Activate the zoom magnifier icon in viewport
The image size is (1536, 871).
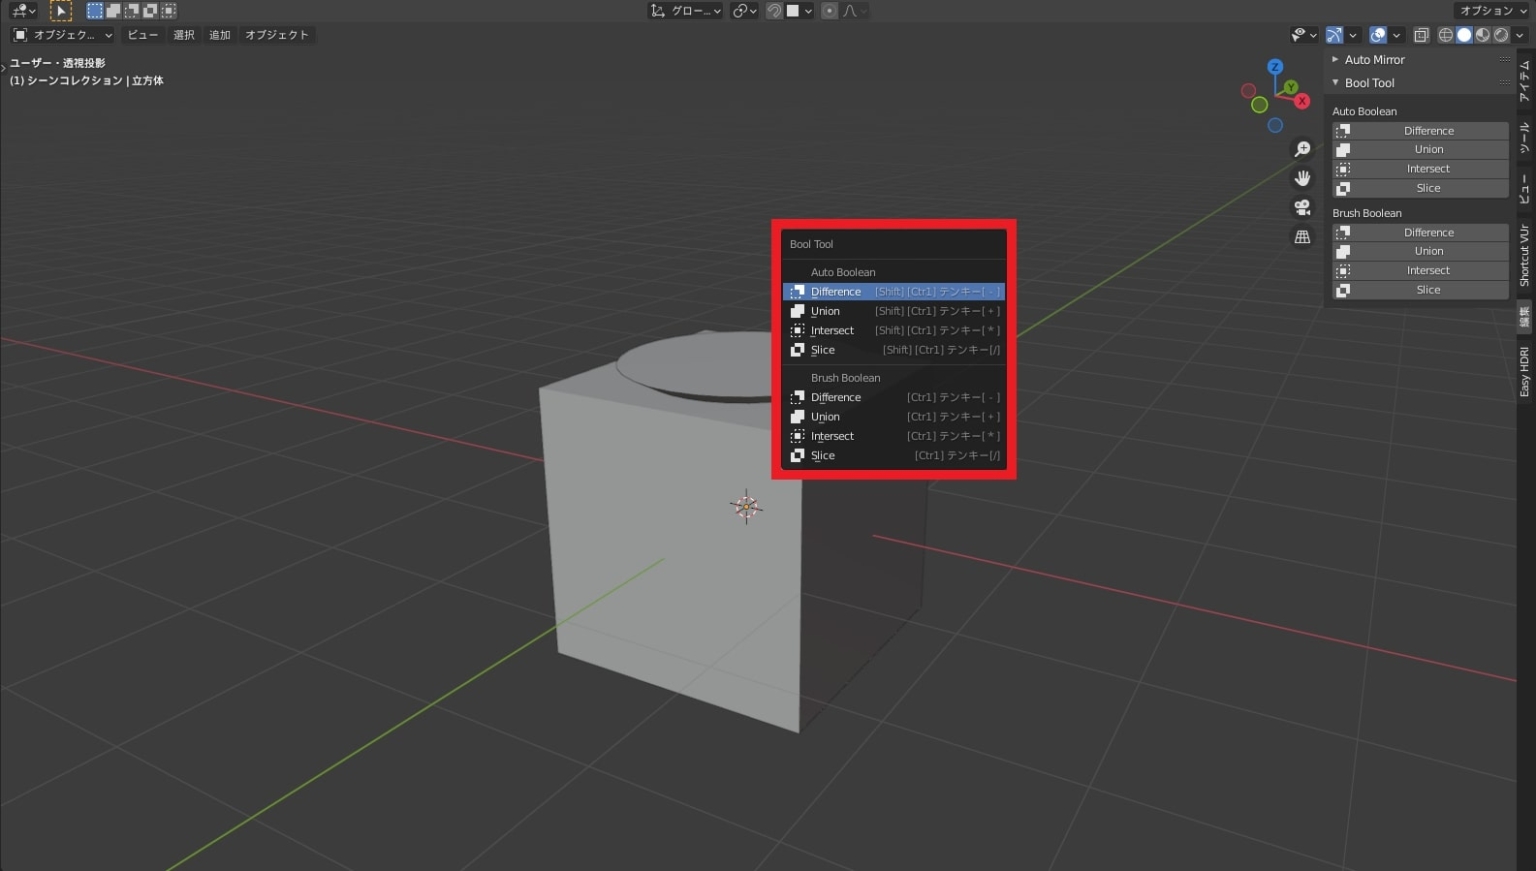click(1302, 148)
